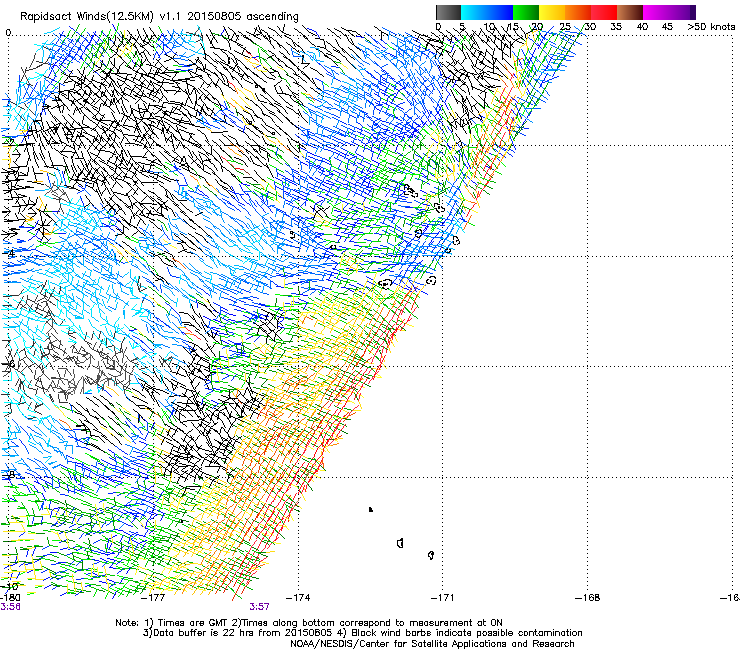Click the '25' value on the speed legend
Image resolution: width=740 pixels, height=650 pixels.
(x=565, y=27)
